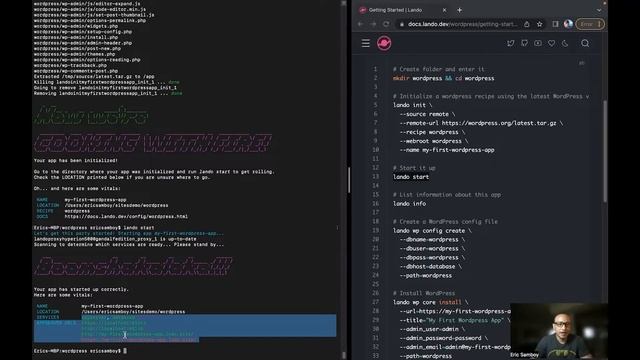Click the terminal prompt at the bottom
This screenshot has height=360, width=640.
(80, 351)
